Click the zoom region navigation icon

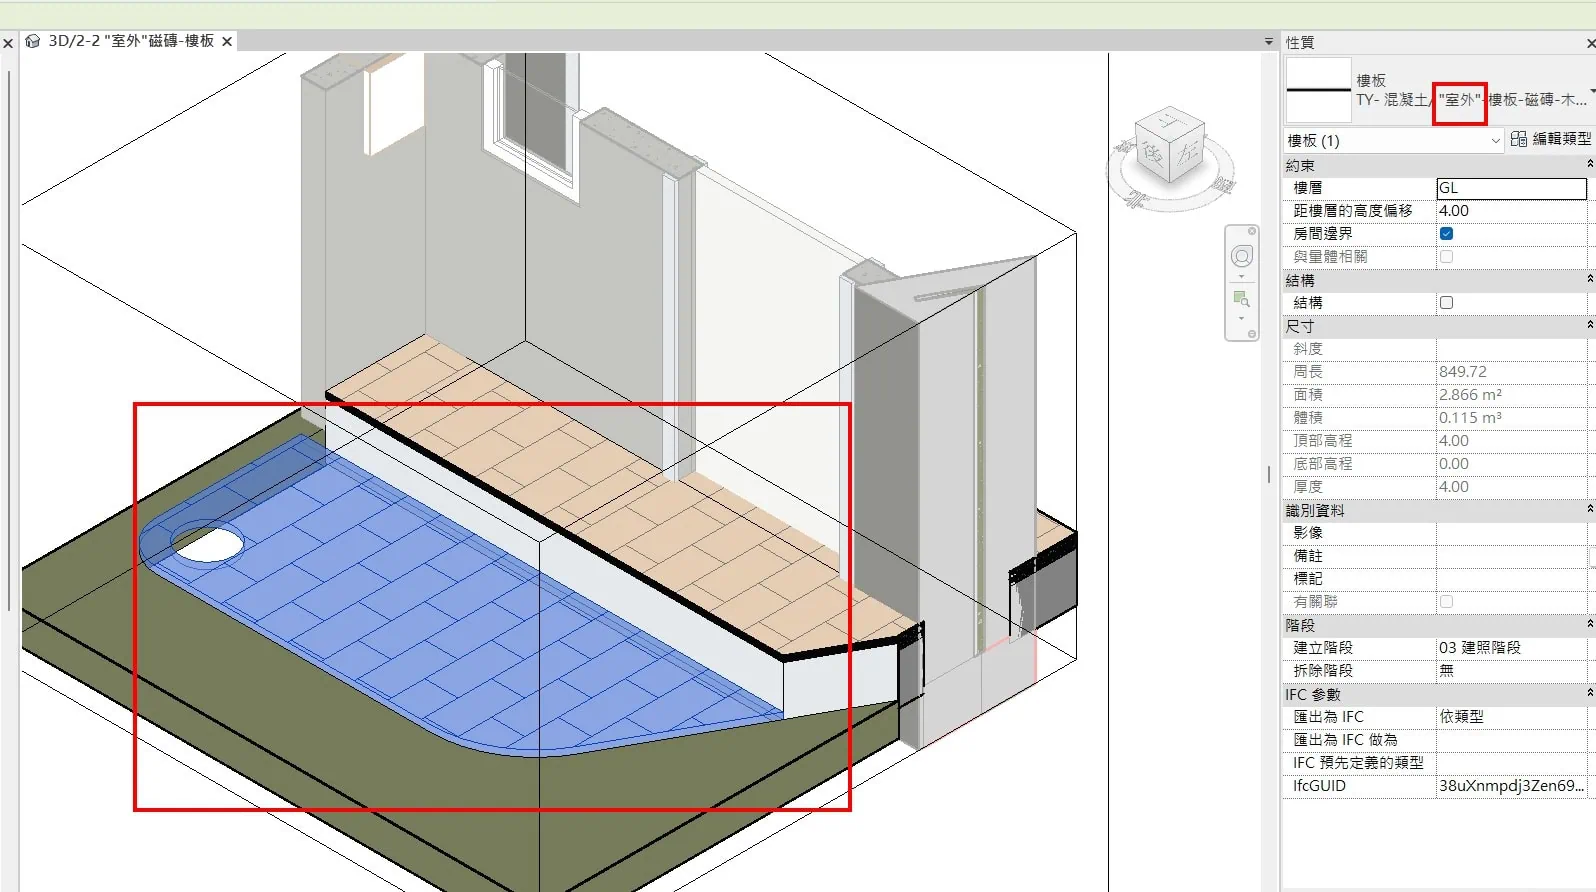click(1241, 299)
